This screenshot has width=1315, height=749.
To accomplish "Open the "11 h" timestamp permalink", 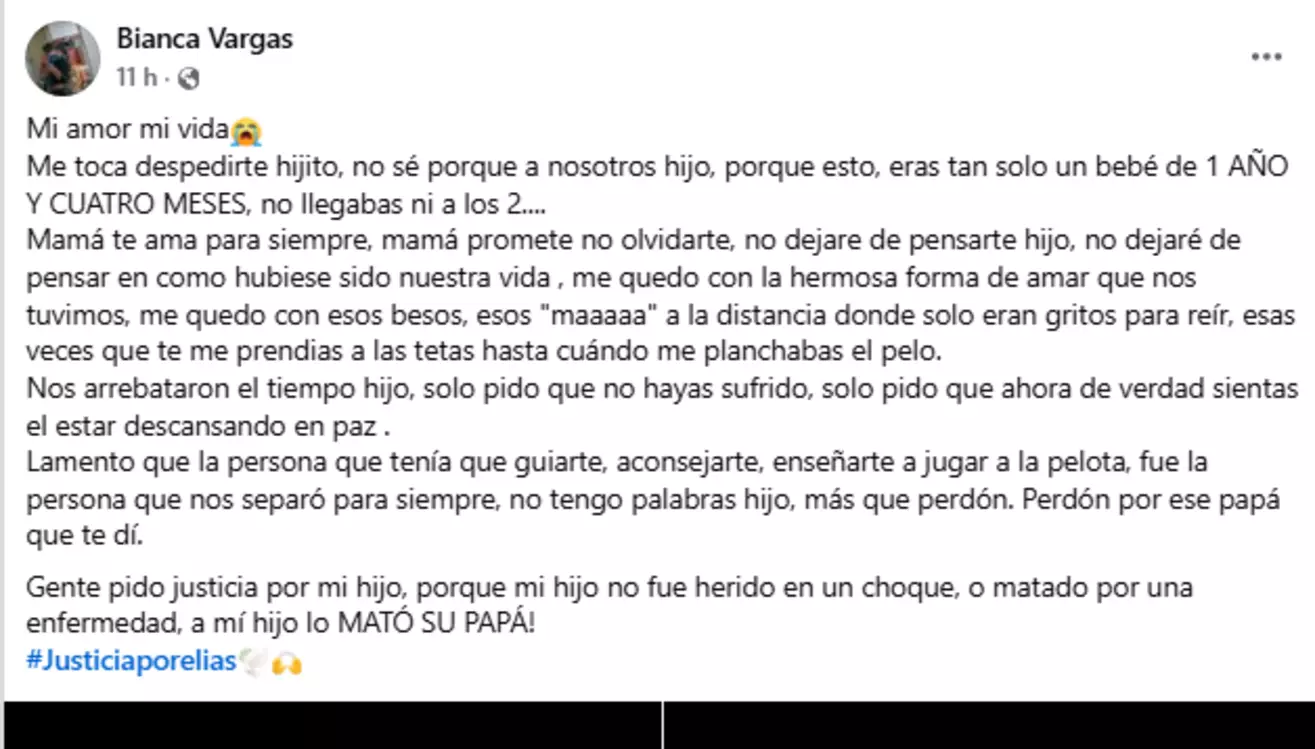I will (136, 76).
